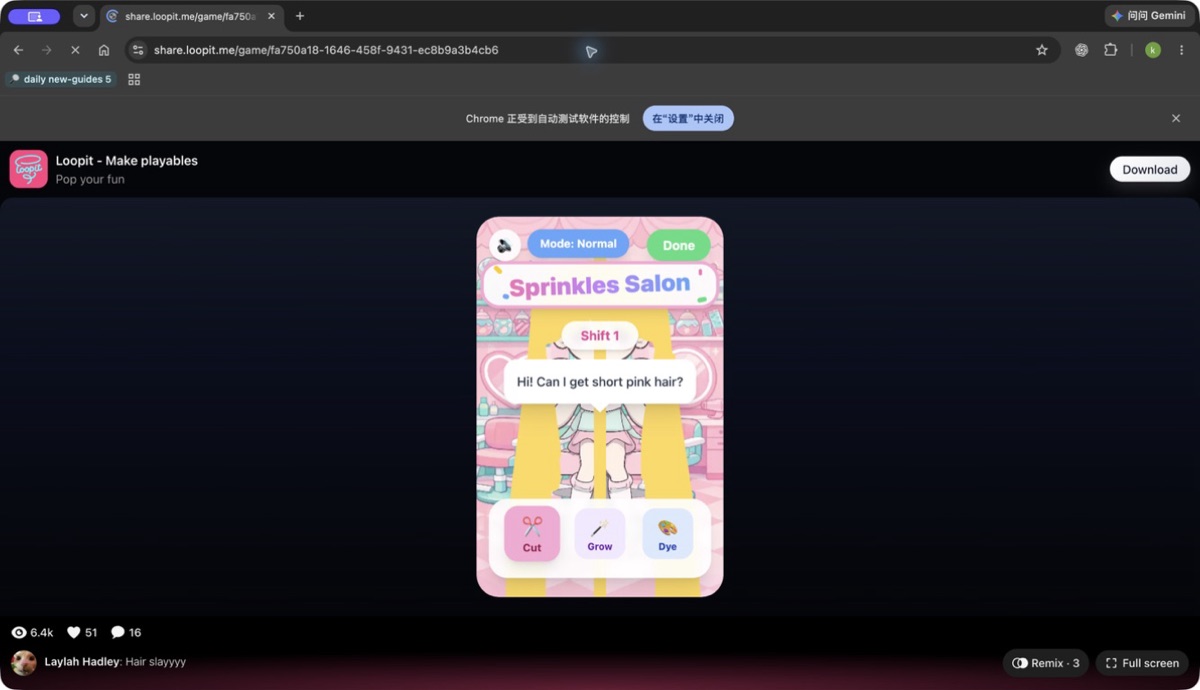Open the browser home page
The width and height of the screenshot is (1200, 690).
tap(104, 50)
